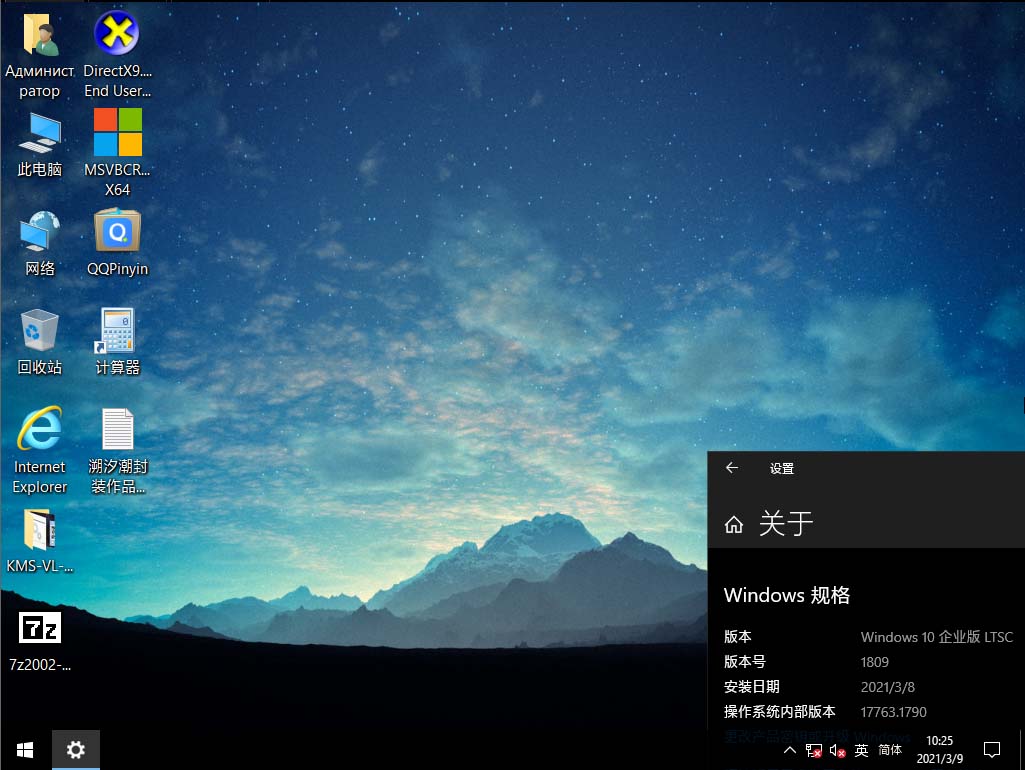Image resolution: width=1025 pixels, height=770 pixels.
Task: Open the QQPinyin package icon
Action: point(117,232)
